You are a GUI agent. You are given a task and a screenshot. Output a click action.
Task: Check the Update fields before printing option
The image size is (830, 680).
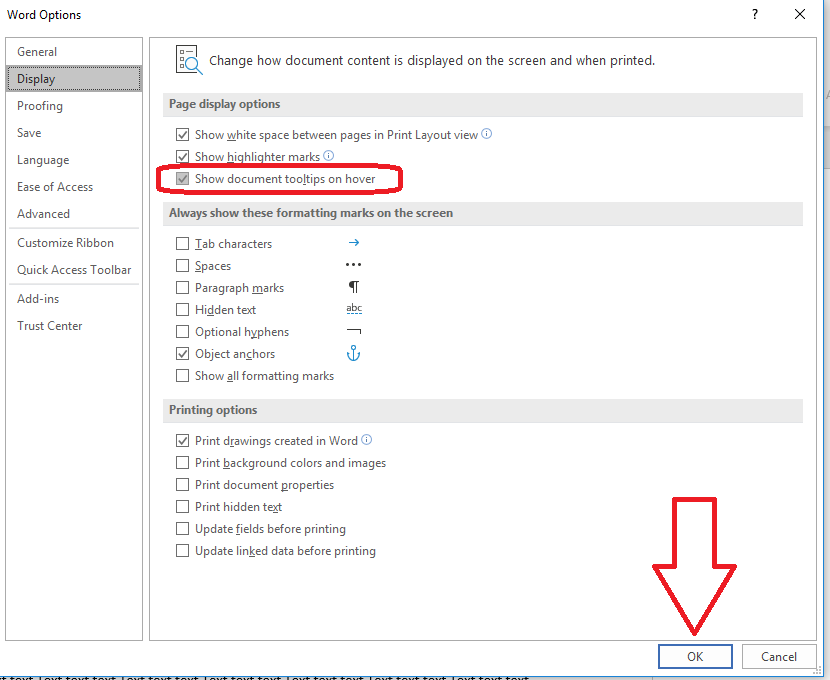tap(182, 529)
